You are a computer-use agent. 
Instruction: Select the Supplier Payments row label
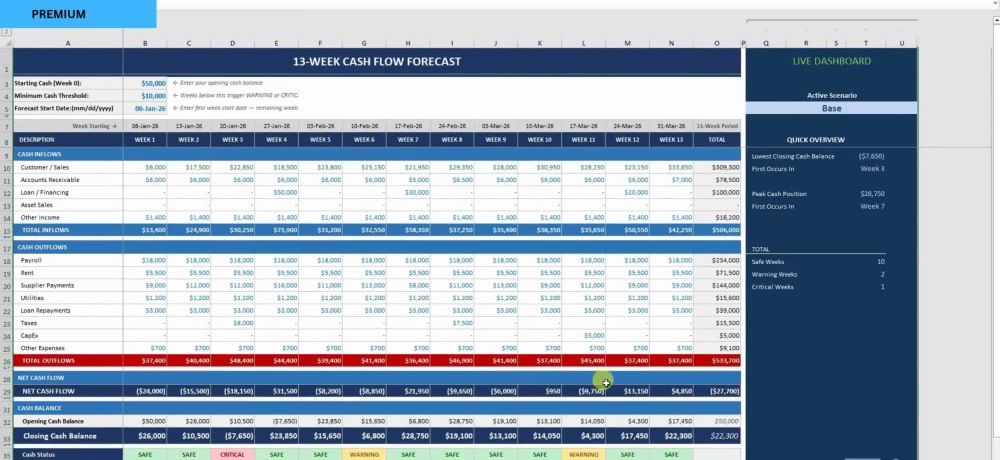tap(68, 285)
